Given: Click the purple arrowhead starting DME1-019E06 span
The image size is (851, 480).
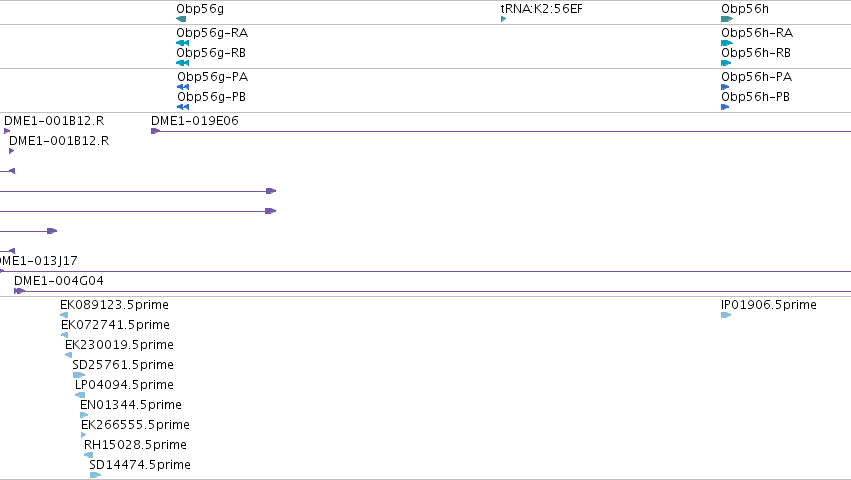Looking at the screenshot, I should (155, 131).
